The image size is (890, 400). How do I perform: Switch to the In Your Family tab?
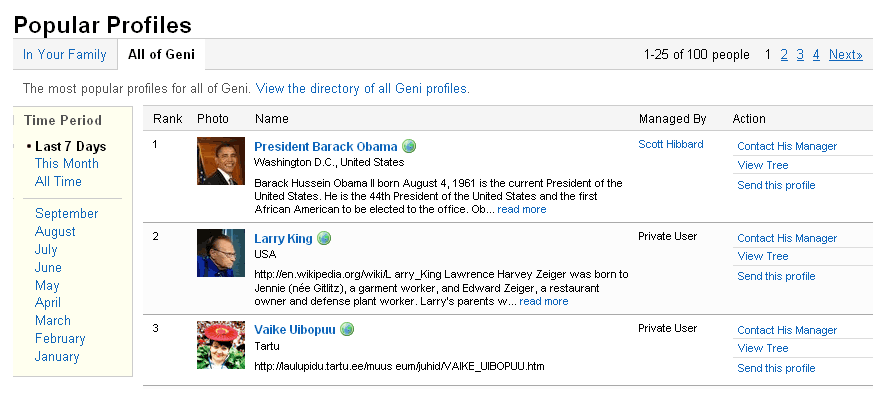[x=64, y=55]
